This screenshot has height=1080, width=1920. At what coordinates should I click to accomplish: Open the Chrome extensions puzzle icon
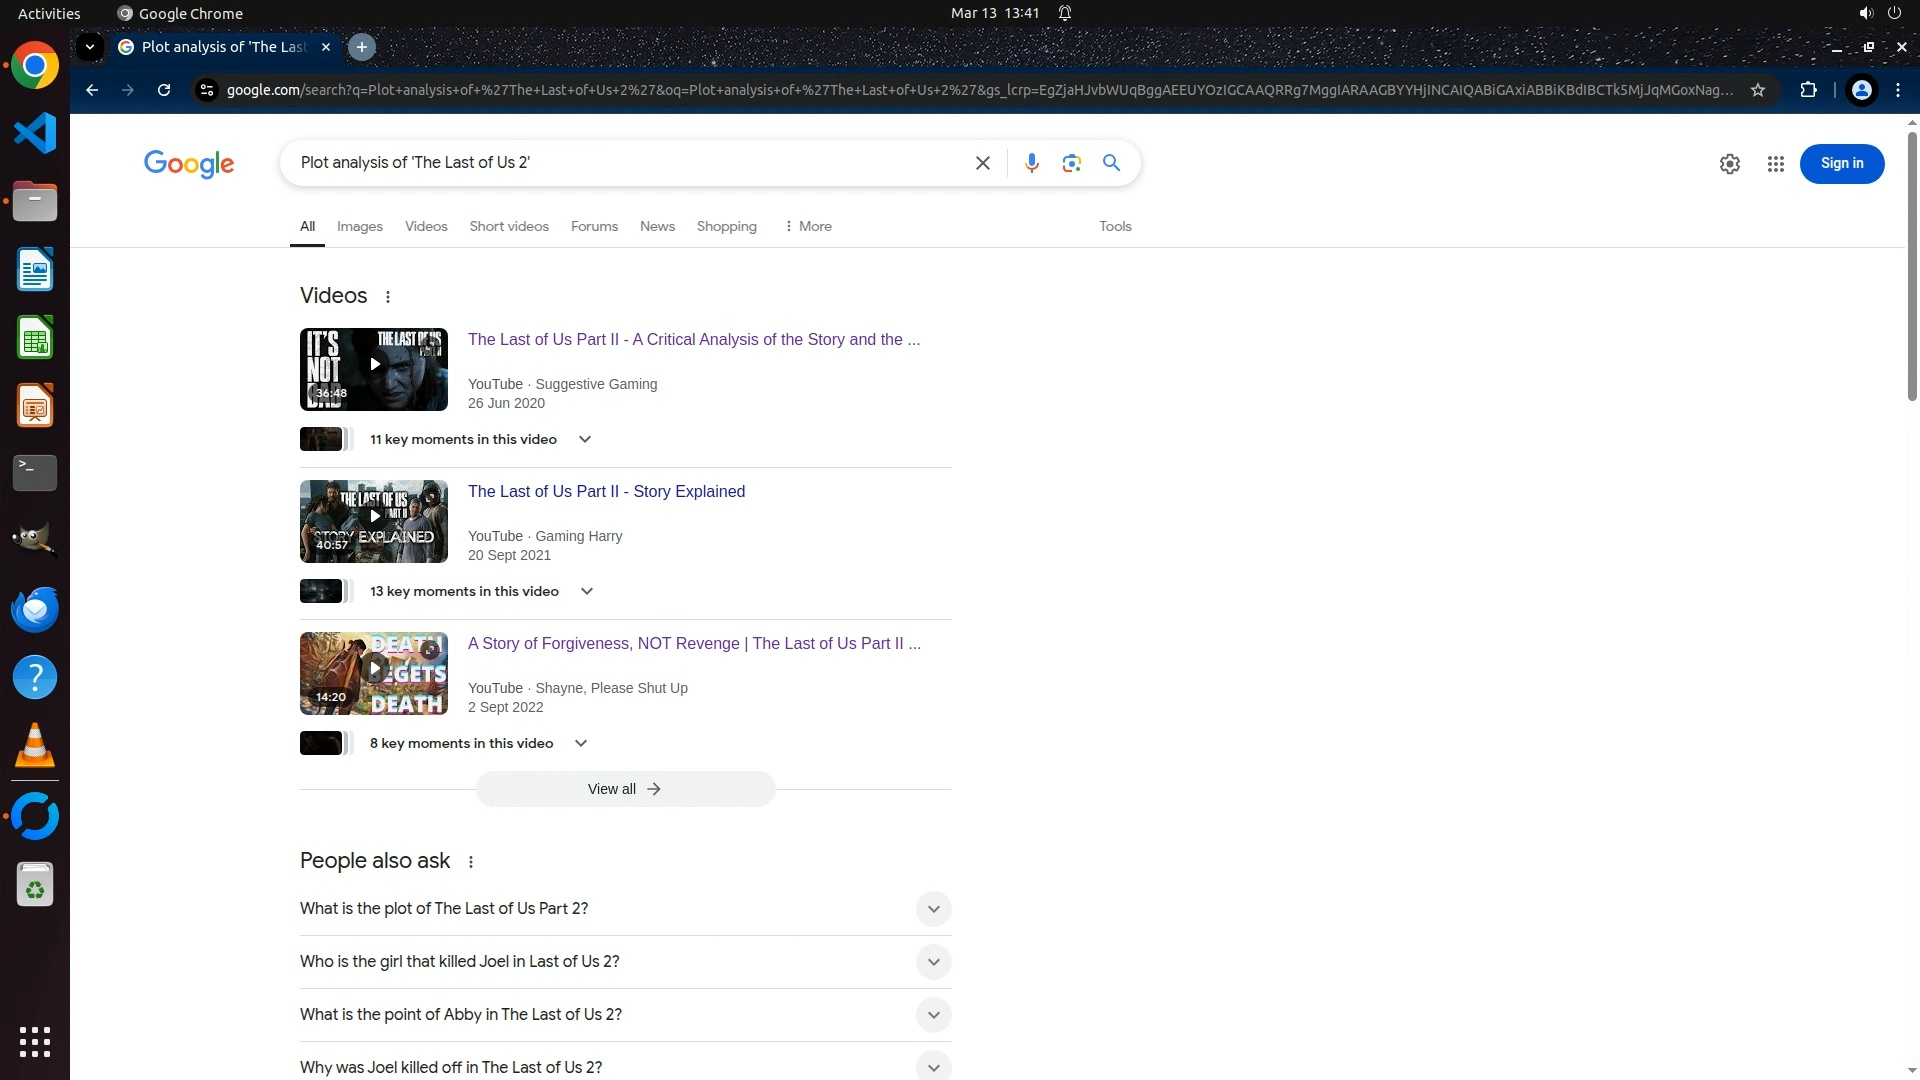point(1808,90)
